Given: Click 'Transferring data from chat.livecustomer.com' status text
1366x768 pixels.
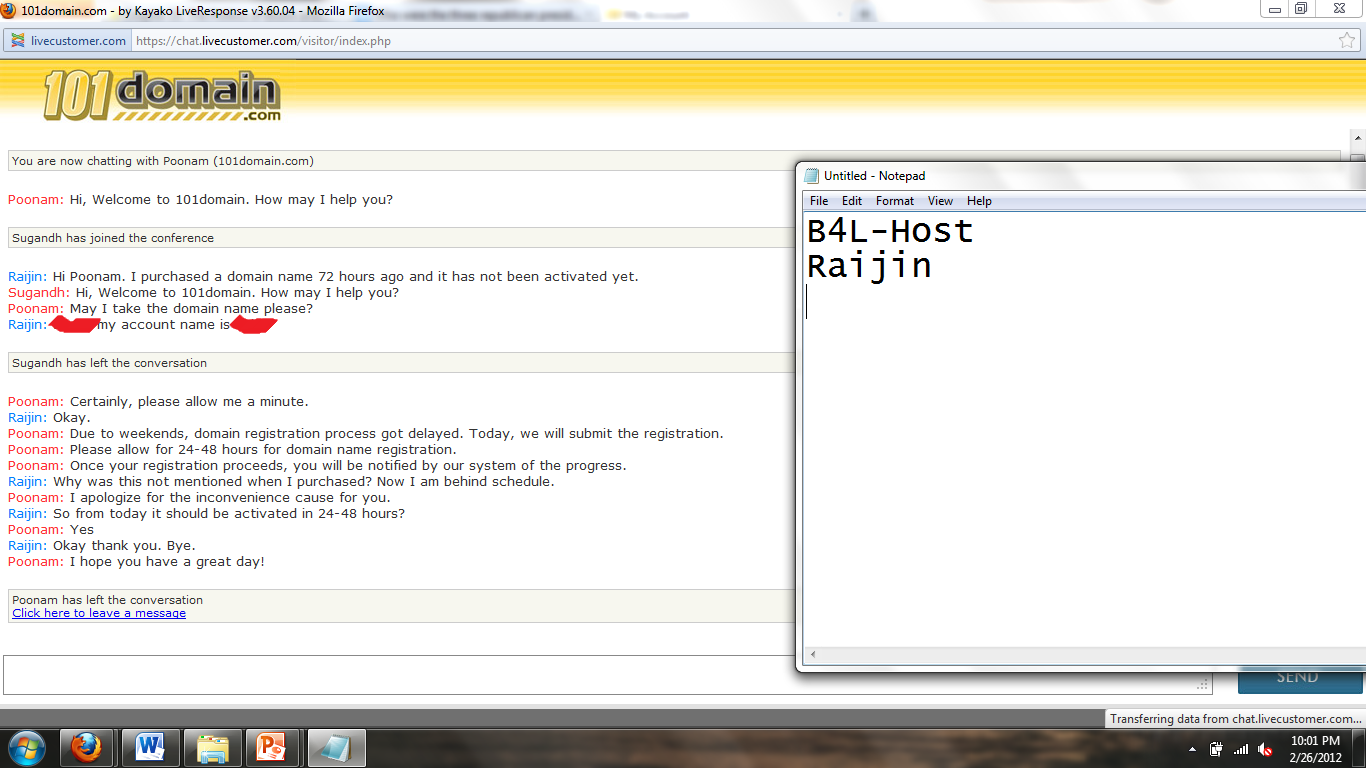Looking at the screenshot, I should (x=1235, y=718).
